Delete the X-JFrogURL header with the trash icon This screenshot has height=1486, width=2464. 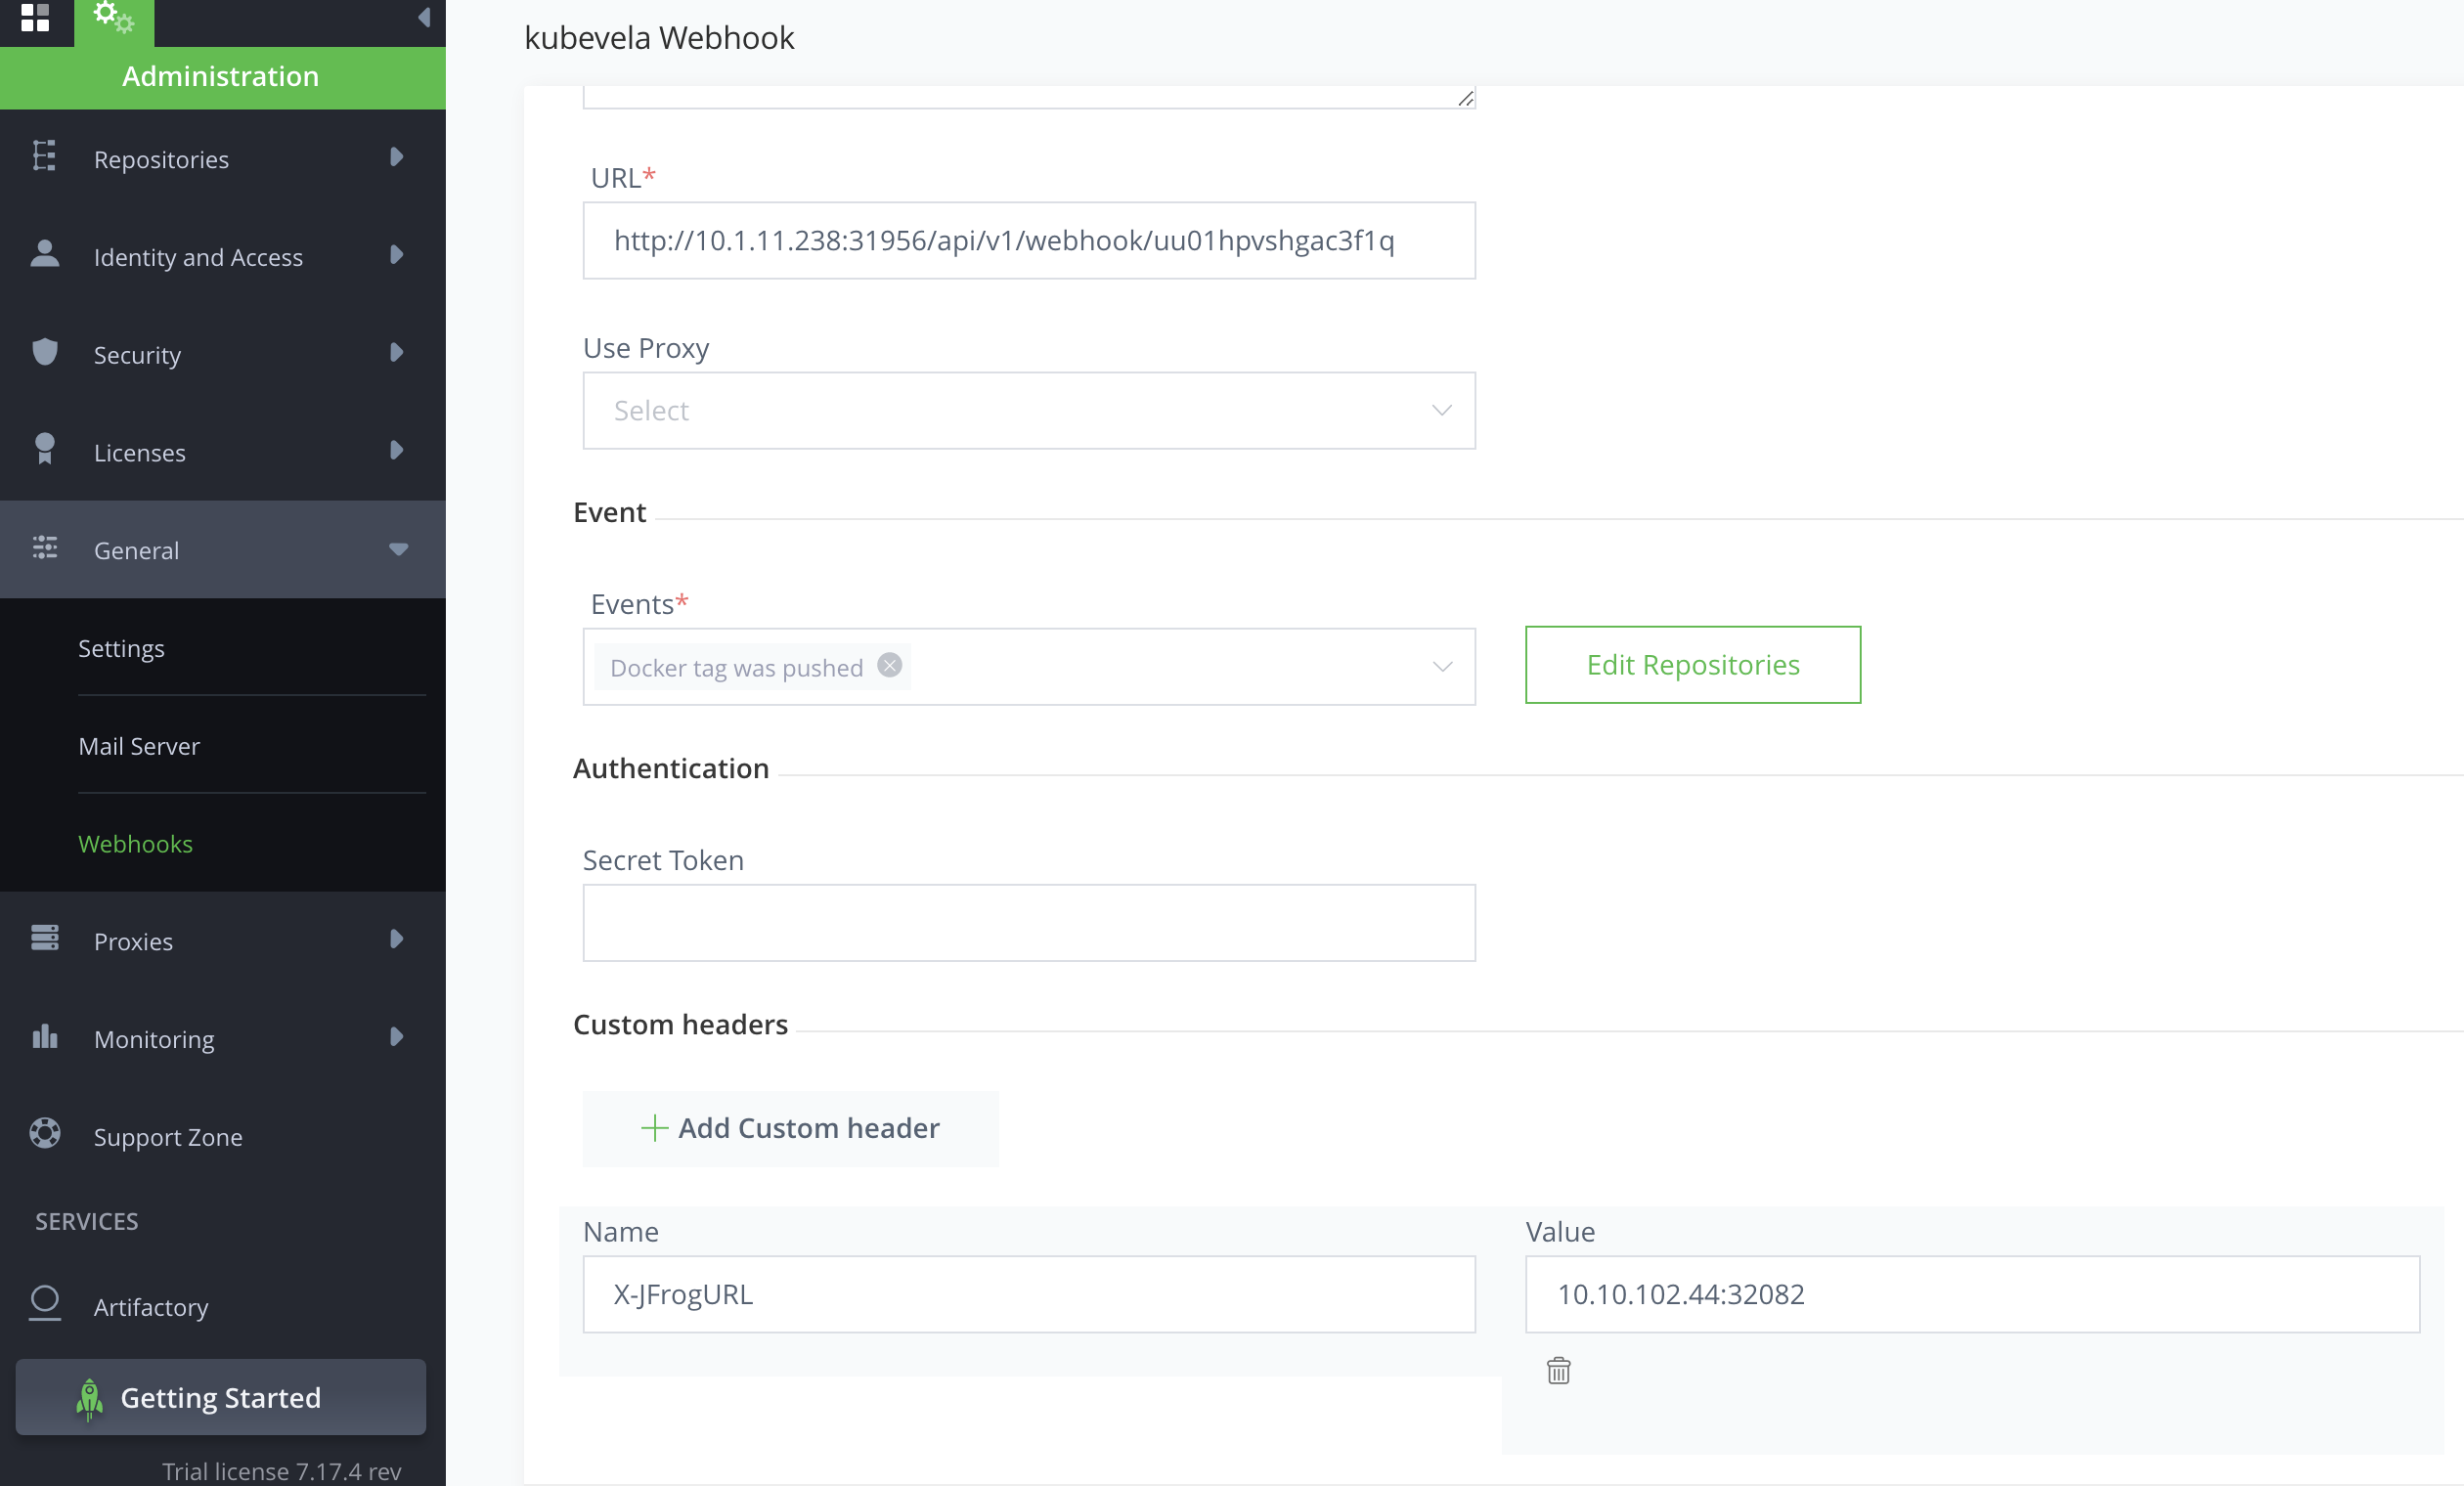(1558, 1370)
